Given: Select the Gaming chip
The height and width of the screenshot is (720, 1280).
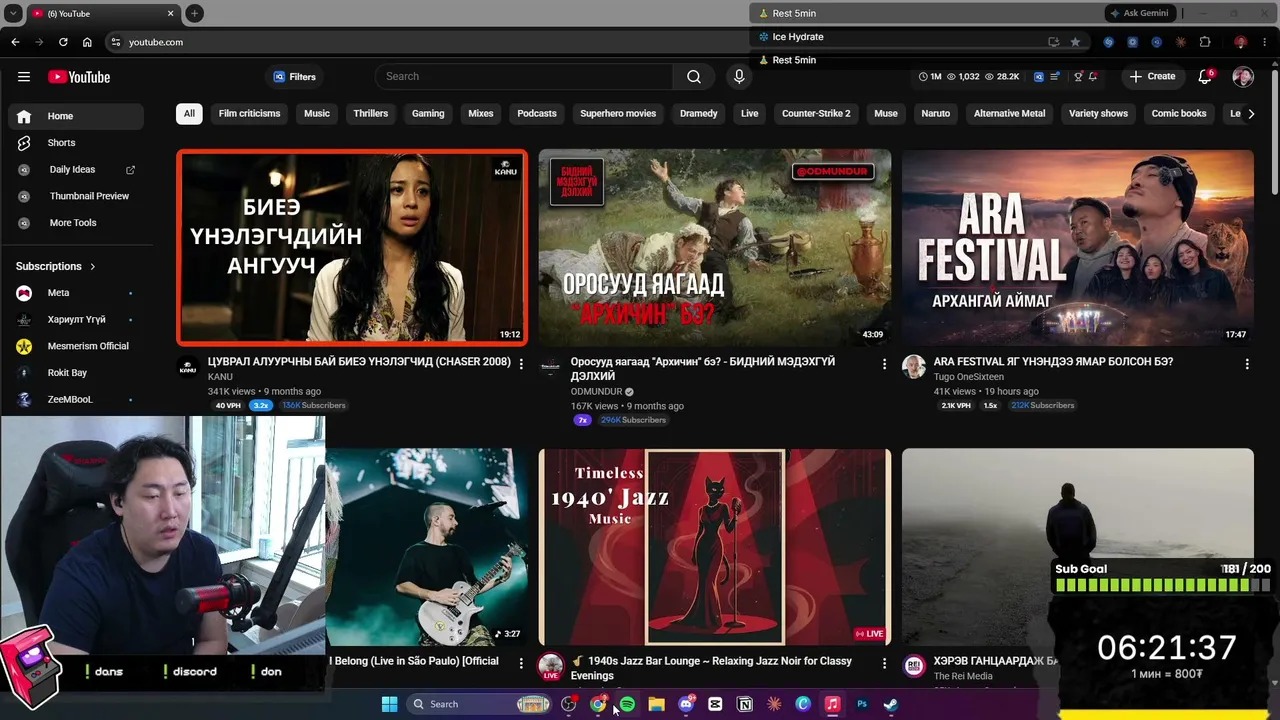Looking at the screenshot, I should click(428, 114).
